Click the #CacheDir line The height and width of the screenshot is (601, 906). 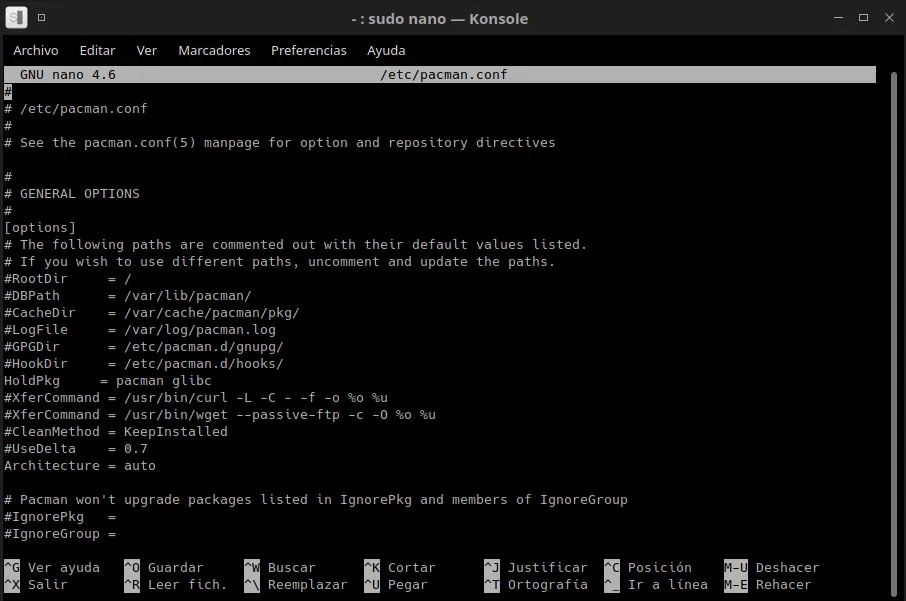(152, 313)
